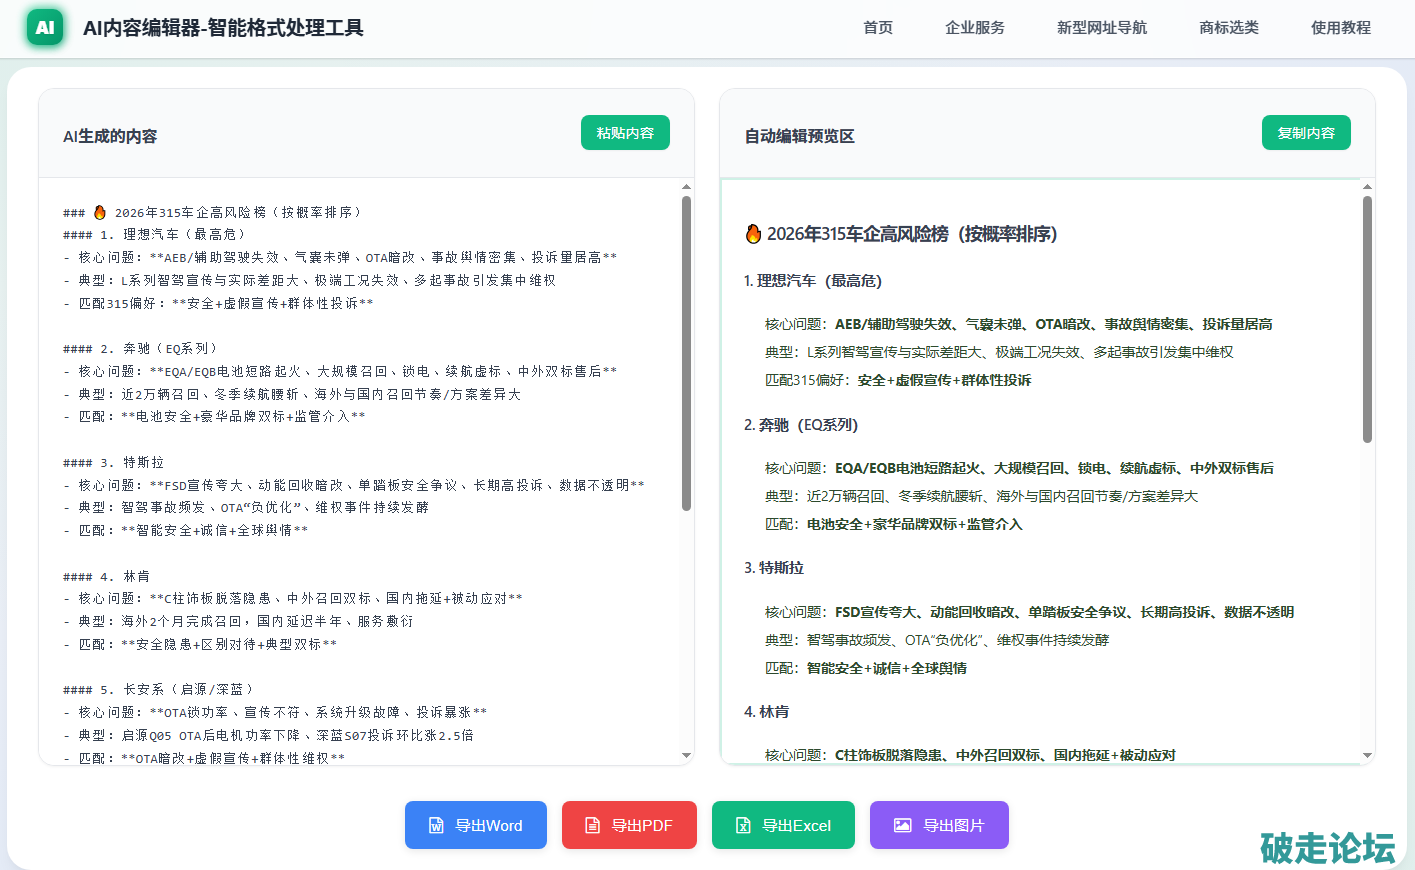The image size is (1415, 870).
Task: Open the 使用教程 tutorial link
Action: tap(1340, 28)
